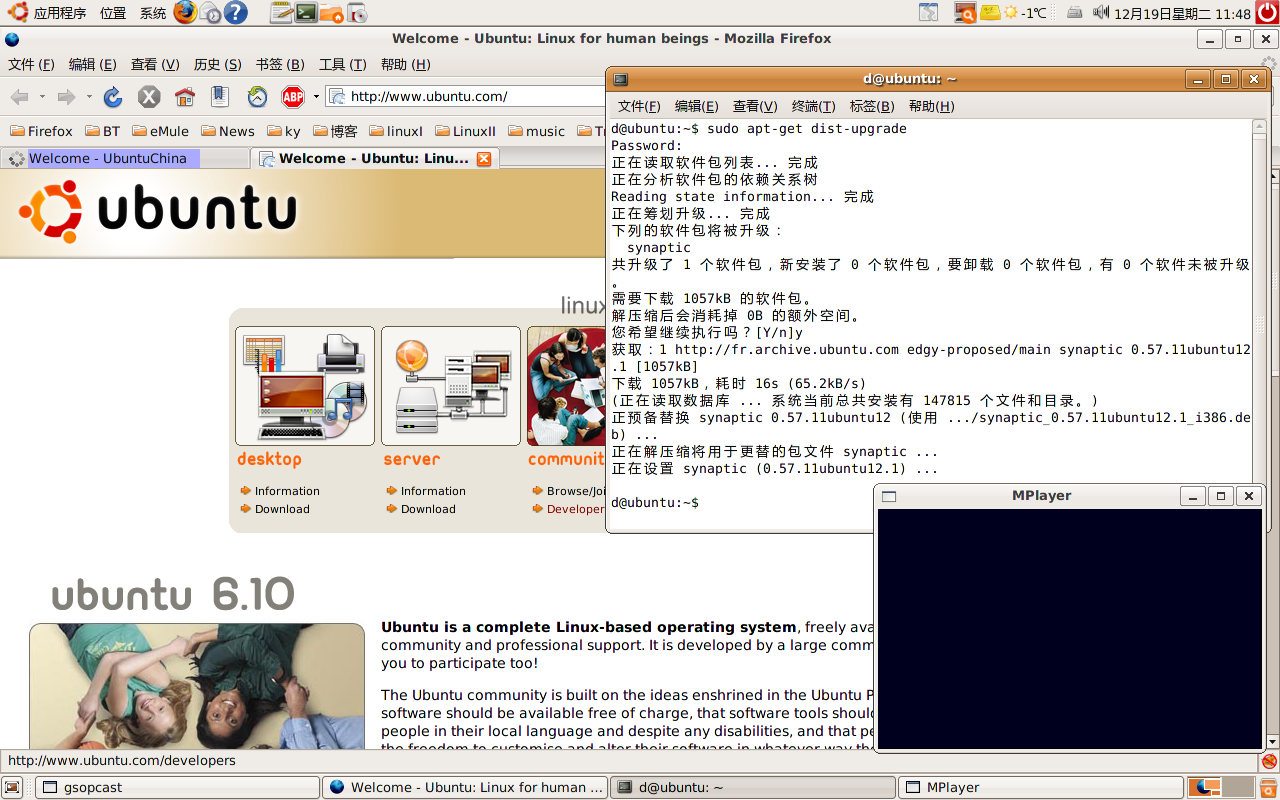Image resolution: width=1280 pixels, height=800 pixels.
Task: Open the terminal 终端(T) menu
Action: pos(813,106)
